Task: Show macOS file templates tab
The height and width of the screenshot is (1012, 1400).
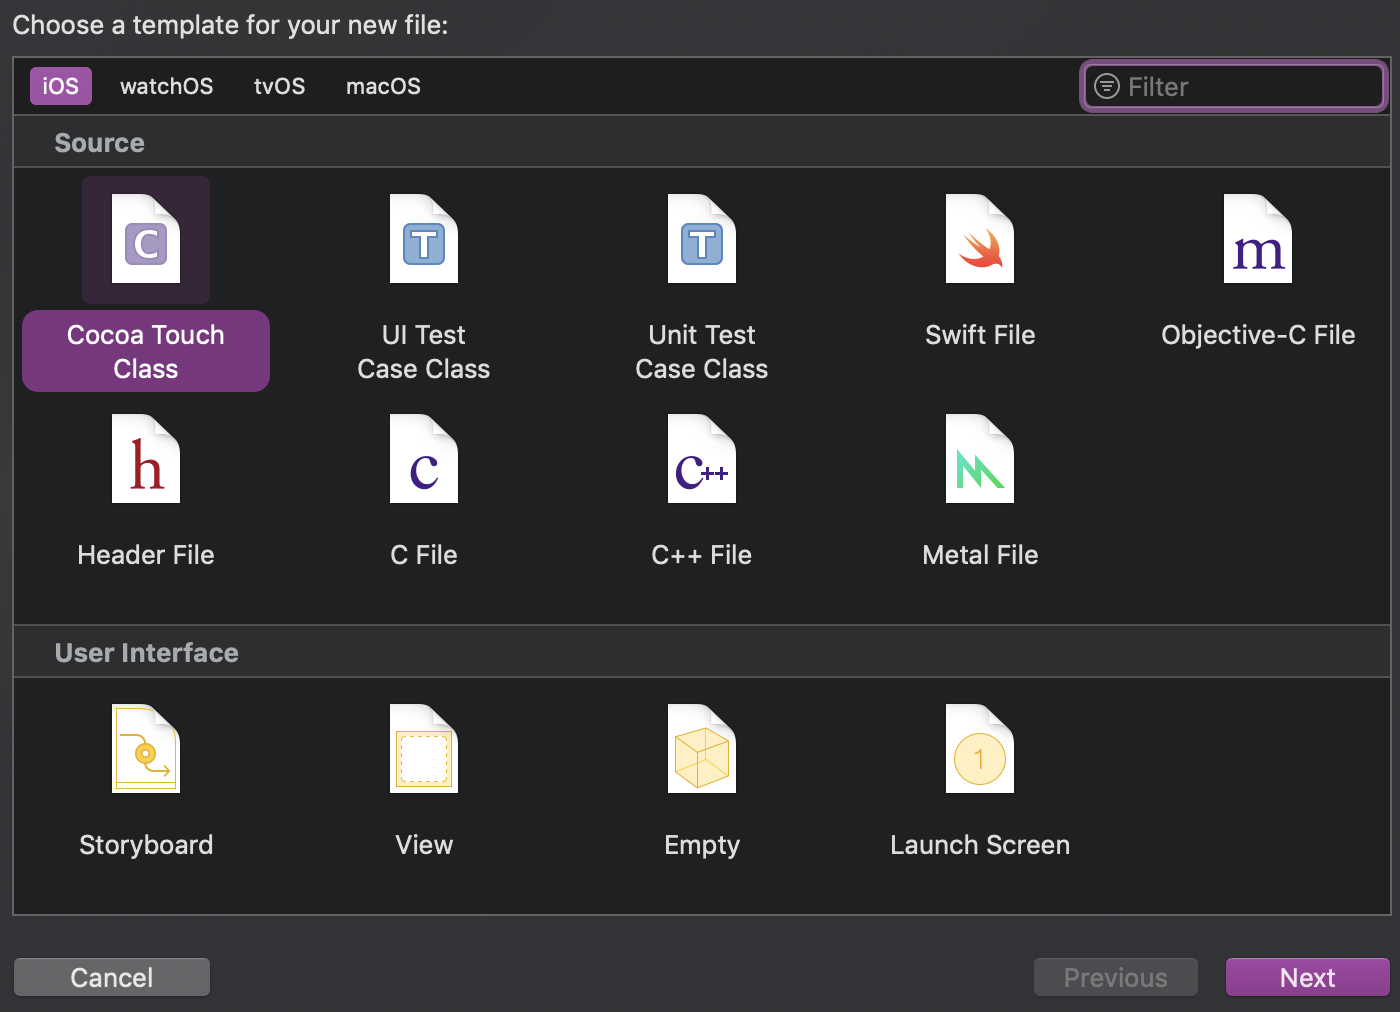Action: coord(383,86)
